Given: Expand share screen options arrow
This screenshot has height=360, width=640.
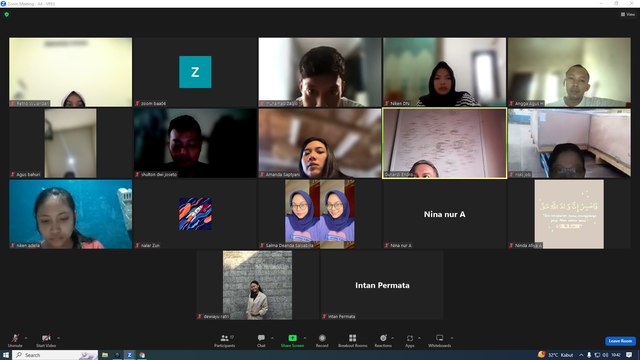Looking at the screenshot, I should coord(304,338).
